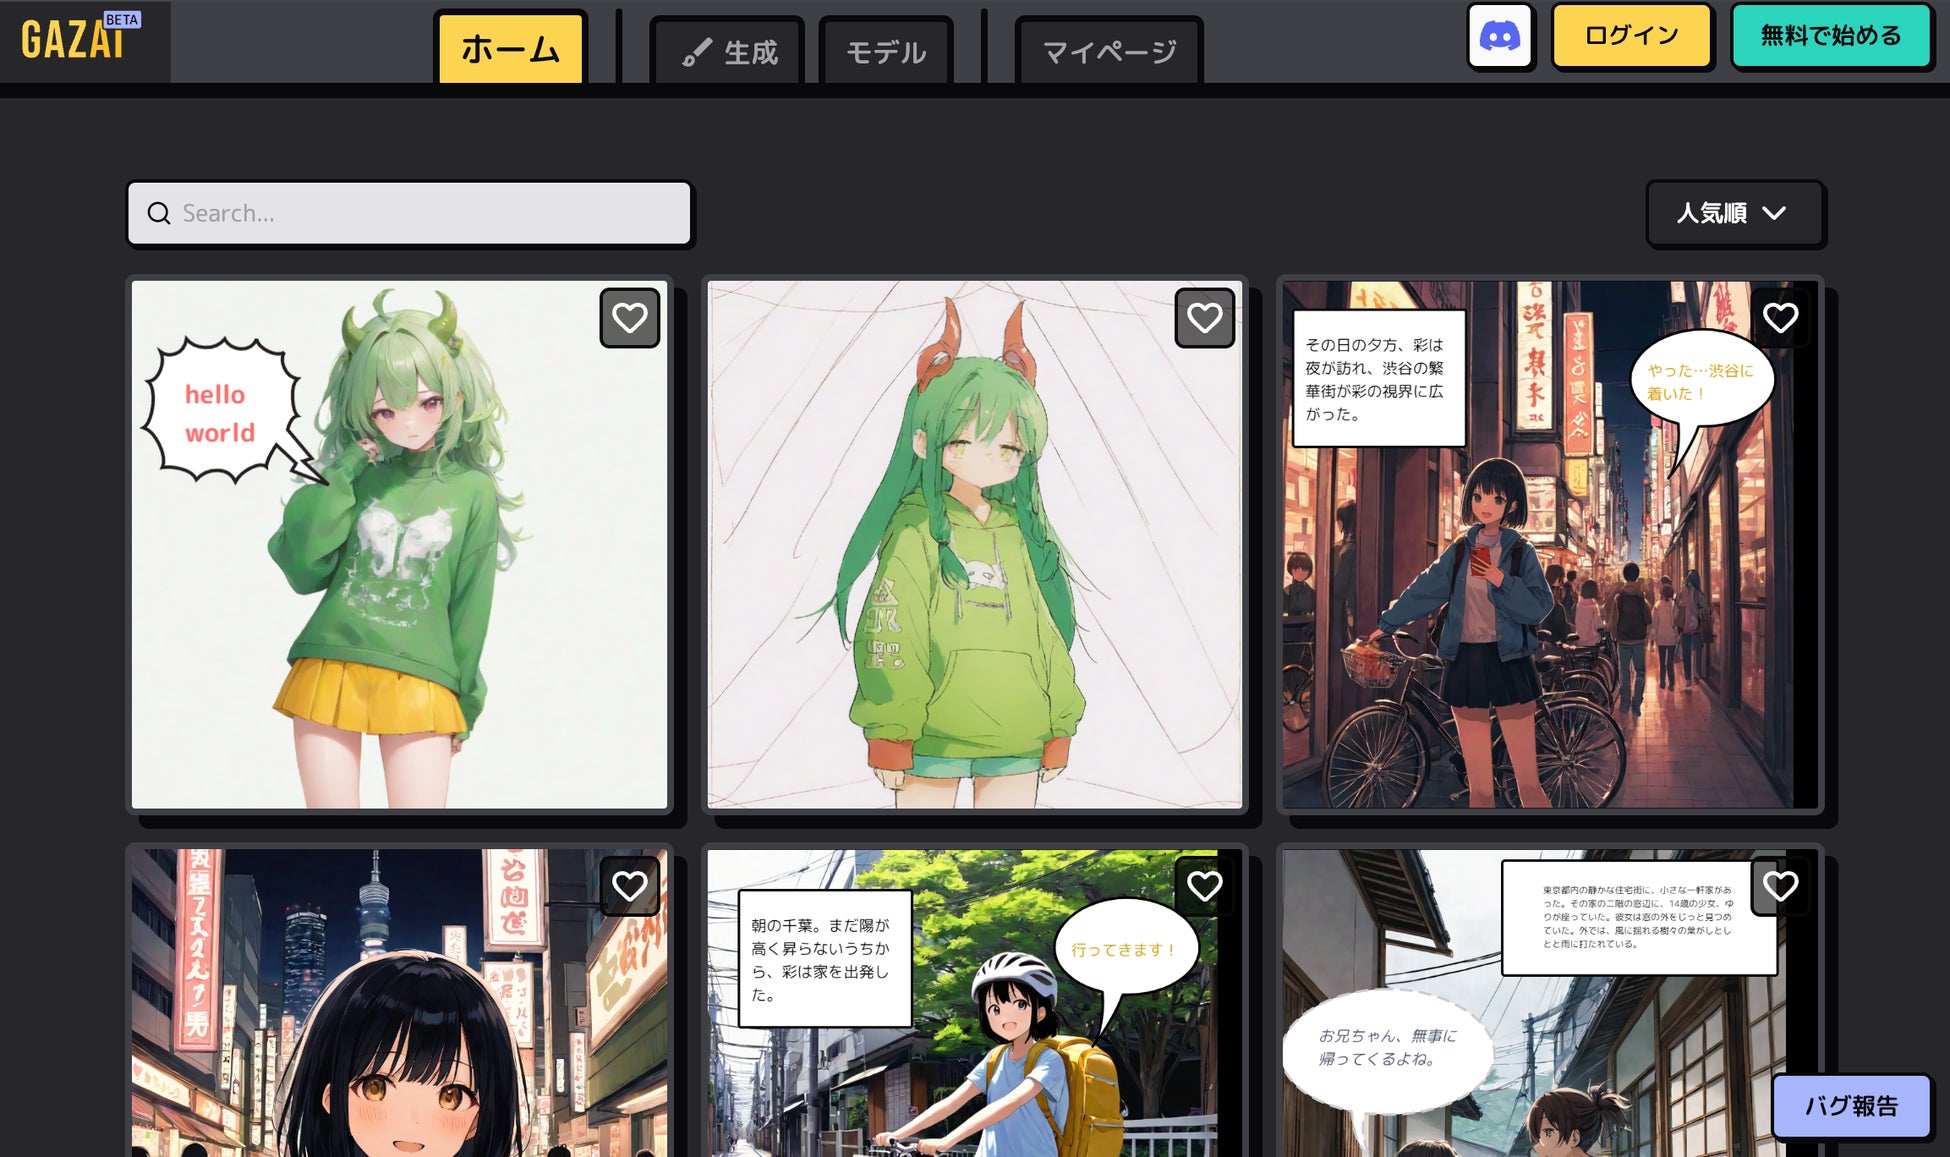
Task: Like the Shibuya night street comic
Action: tap(1779, 318)
